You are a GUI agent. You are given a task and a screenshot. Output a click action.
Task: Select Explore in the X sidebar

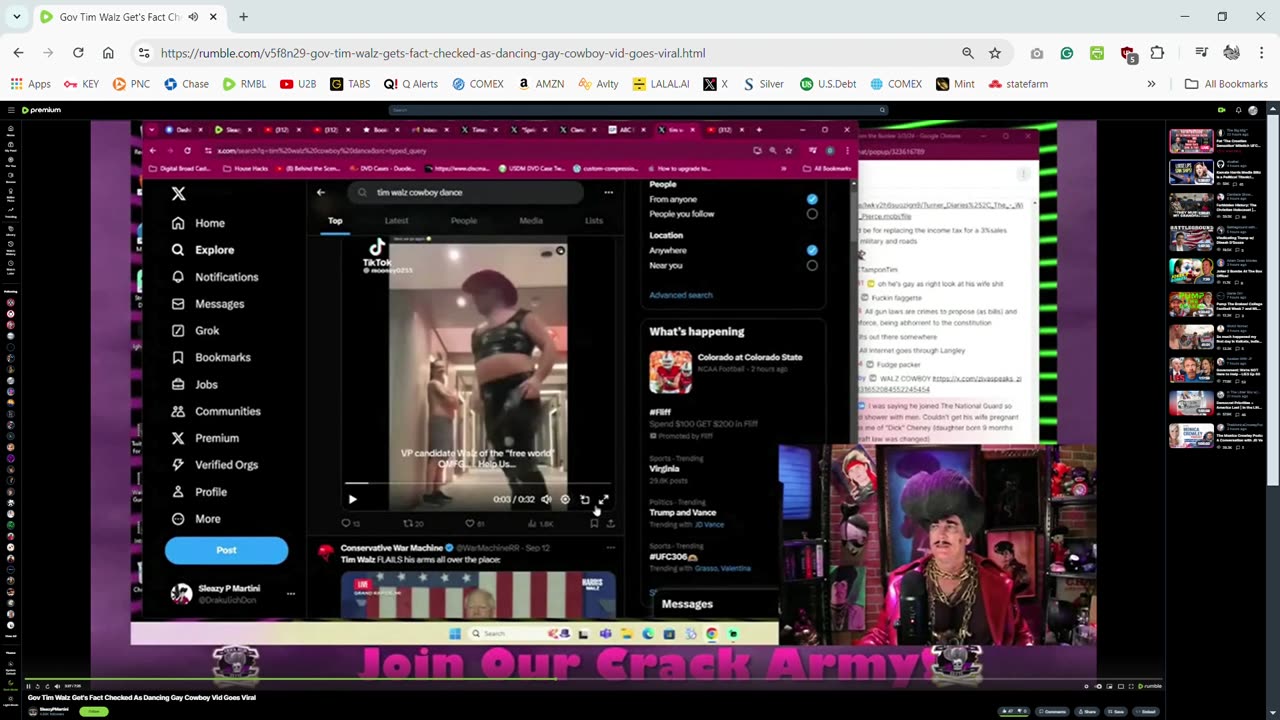203,250
